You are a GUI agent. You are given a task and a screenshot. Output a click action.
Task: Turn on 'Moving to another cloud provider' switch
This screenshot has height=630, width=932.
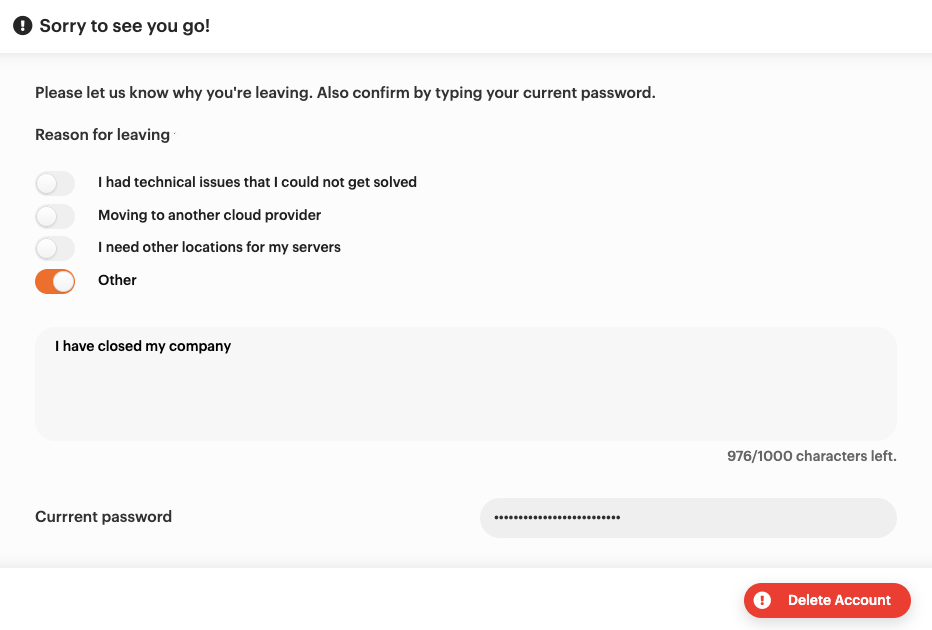coord(55,216)
